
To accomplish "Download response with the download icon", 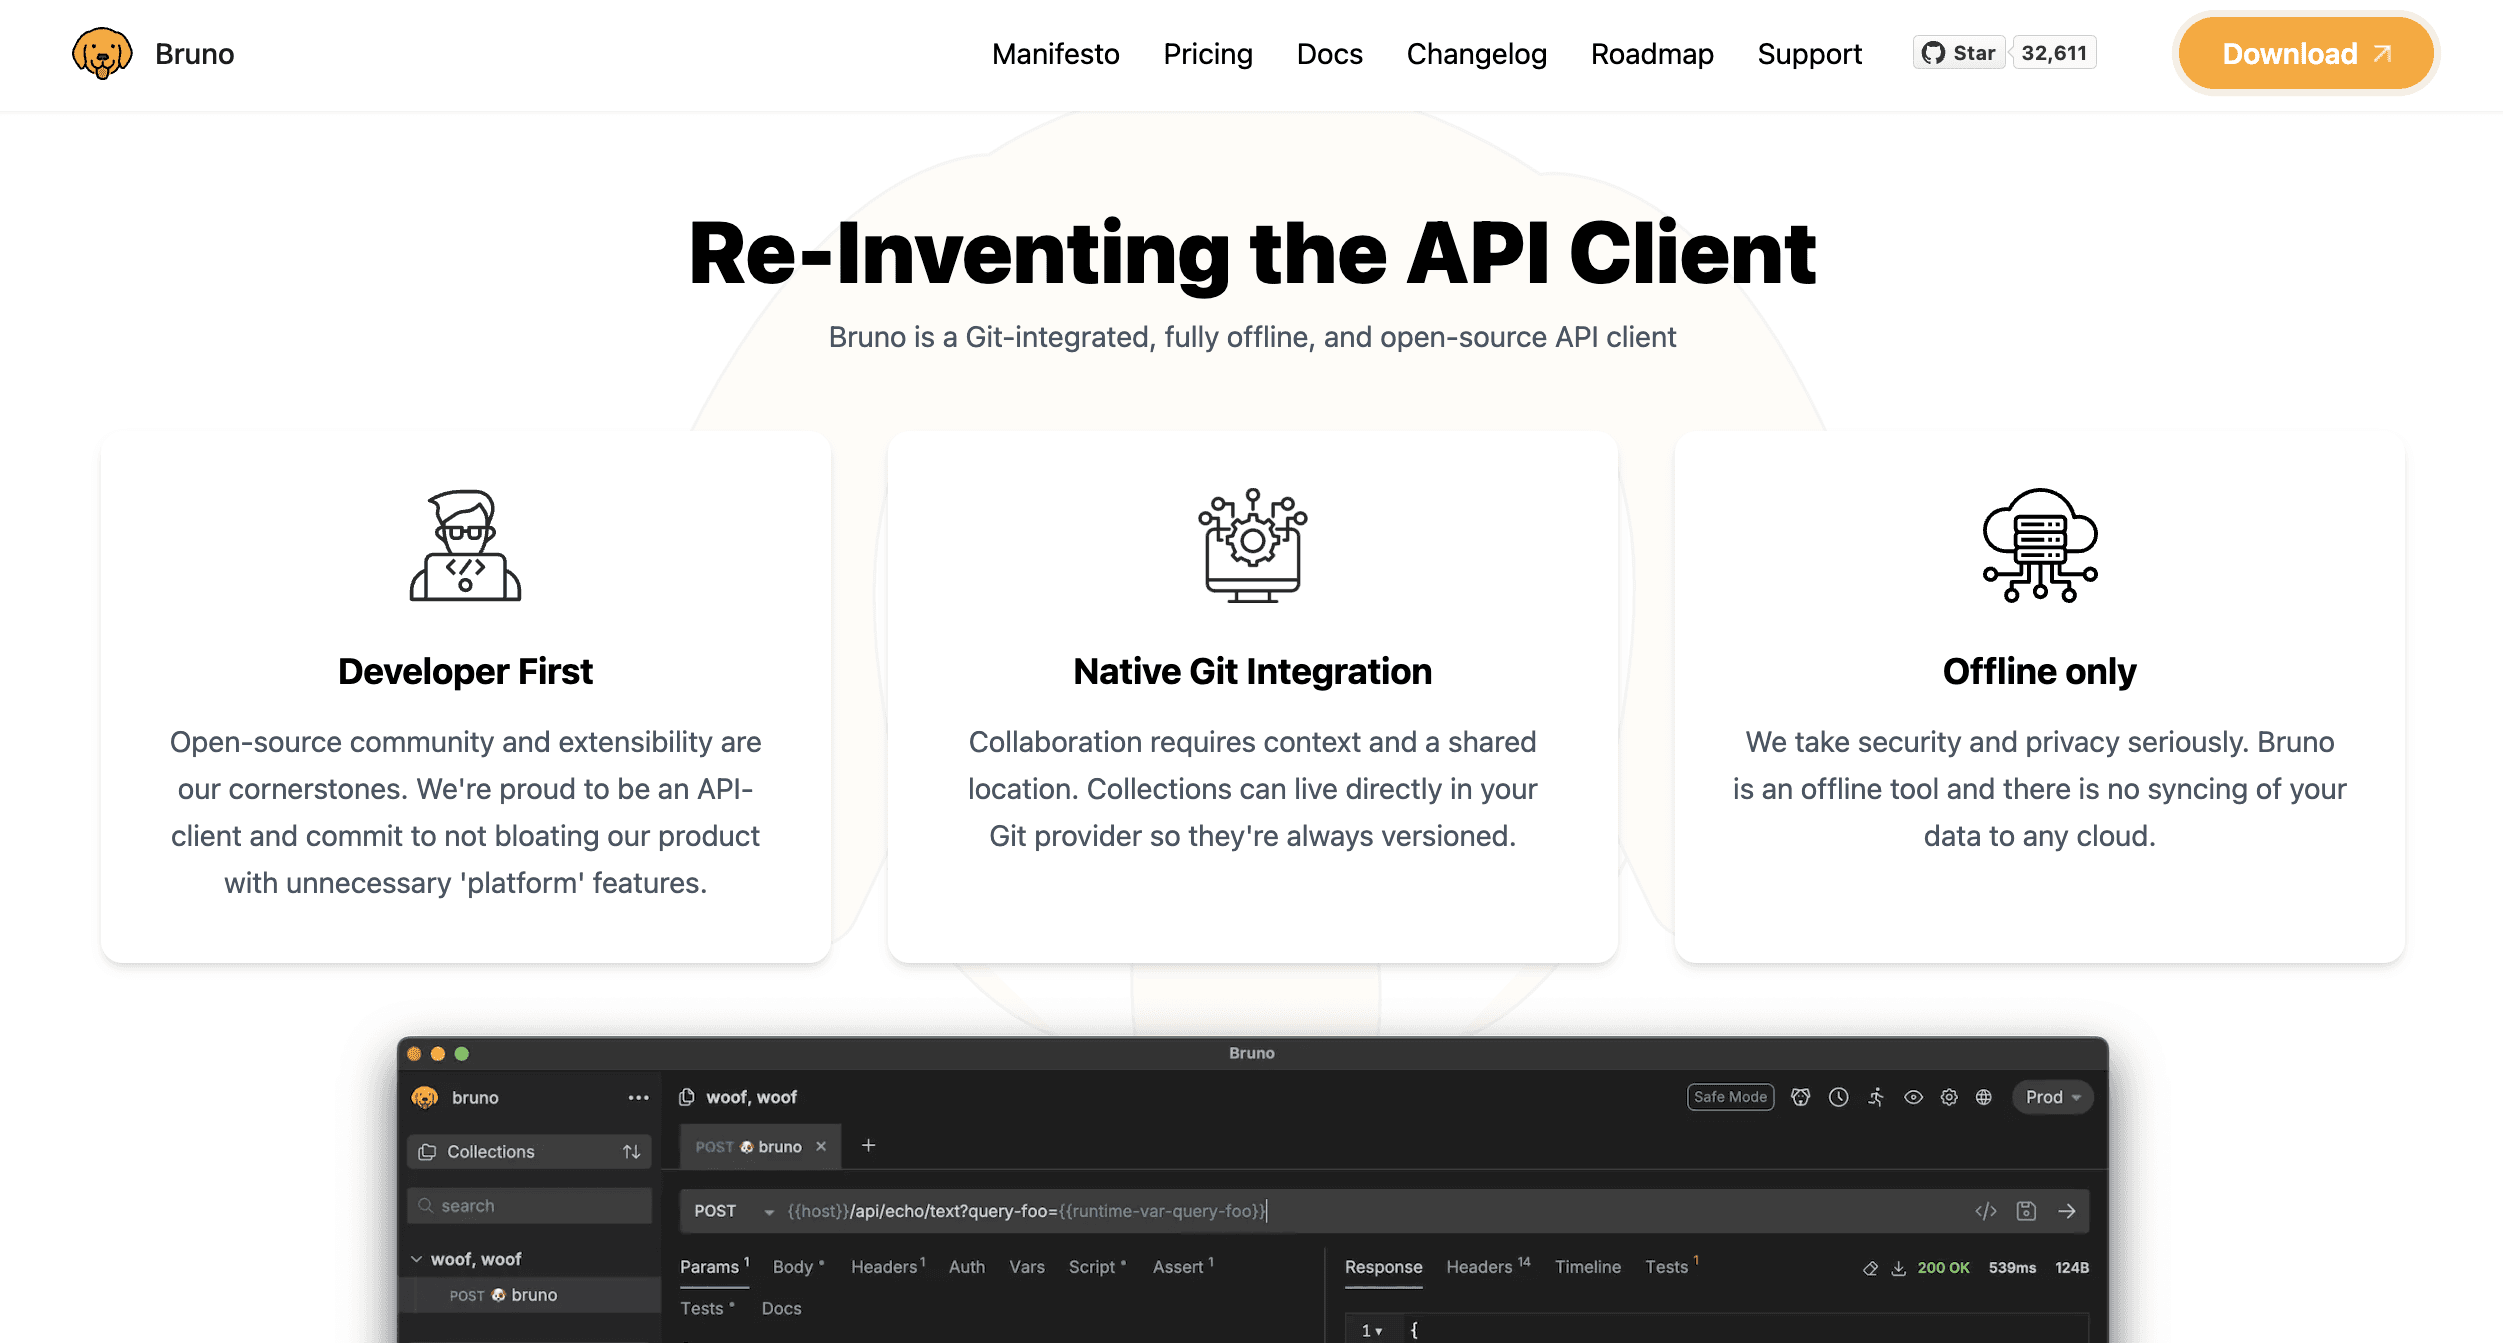I will click(1898, 1268).
